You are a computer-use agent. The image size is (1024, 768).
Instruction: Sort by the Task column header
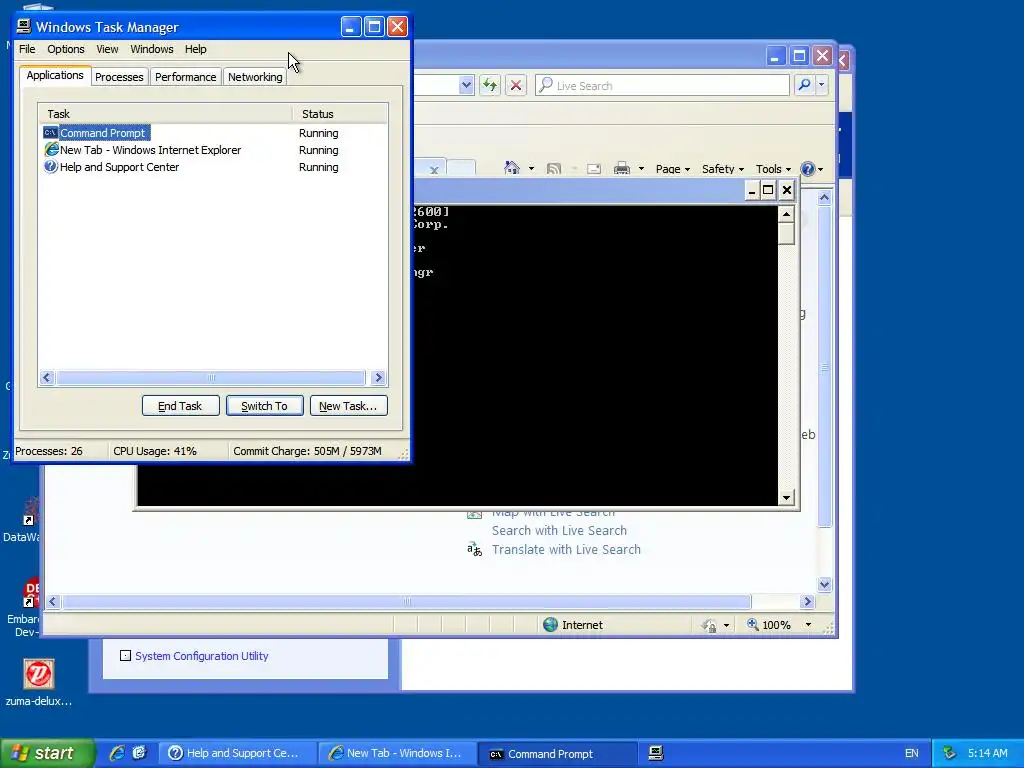coord(165,114)
